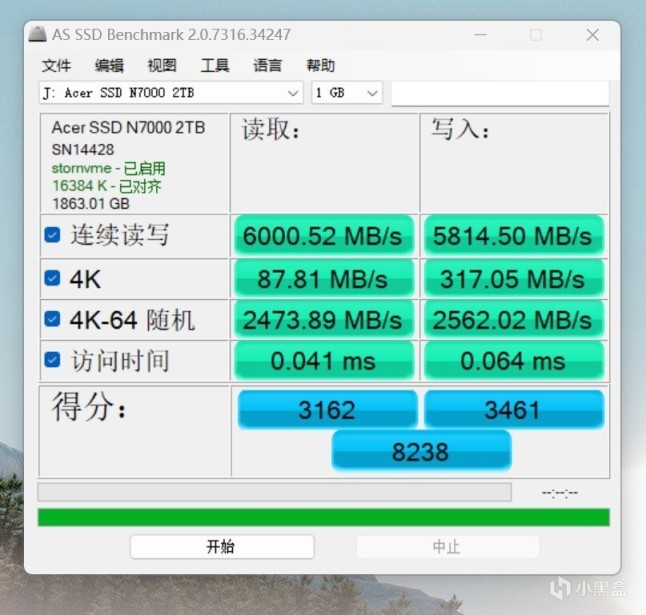The width and height of the screenshot is (646, 615).
Task: Minimize the AS SSD Benchmark window
Action: click(480, 35)
